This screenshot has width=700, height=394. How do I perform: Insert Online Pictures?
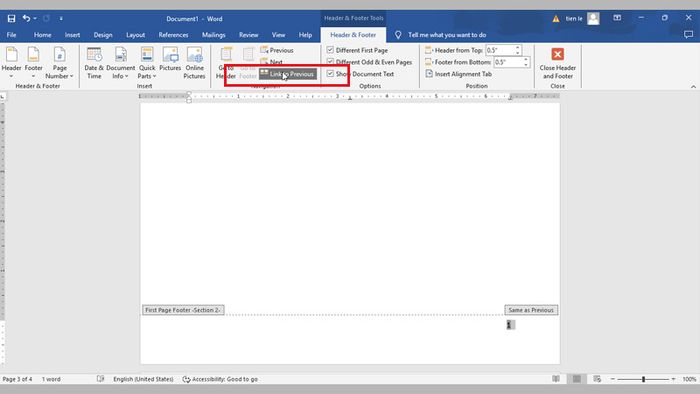(194, 62)
